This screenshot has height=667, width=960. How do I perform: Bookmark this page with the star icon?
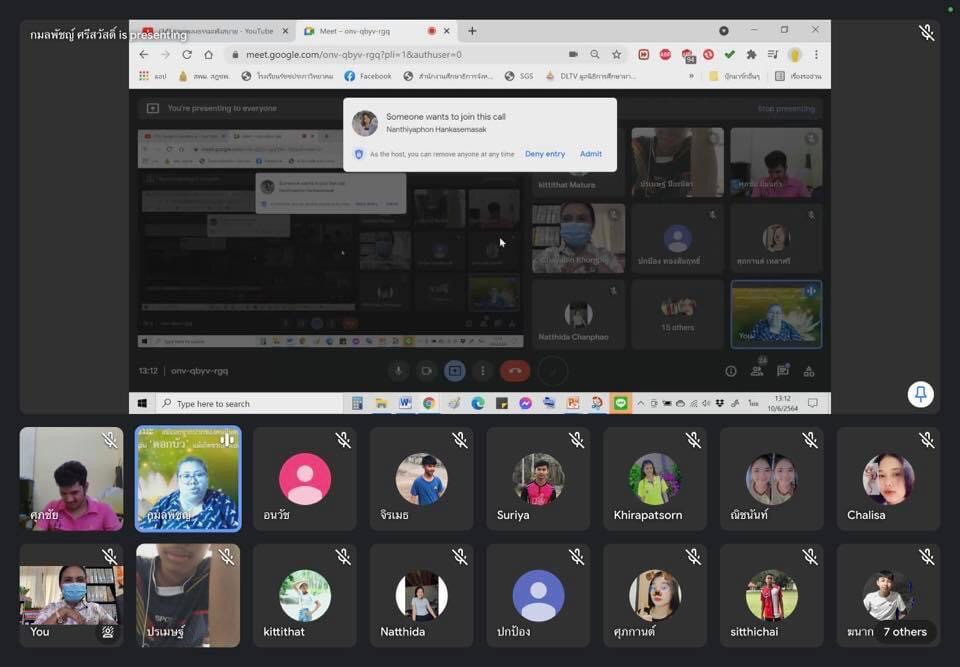616,54
